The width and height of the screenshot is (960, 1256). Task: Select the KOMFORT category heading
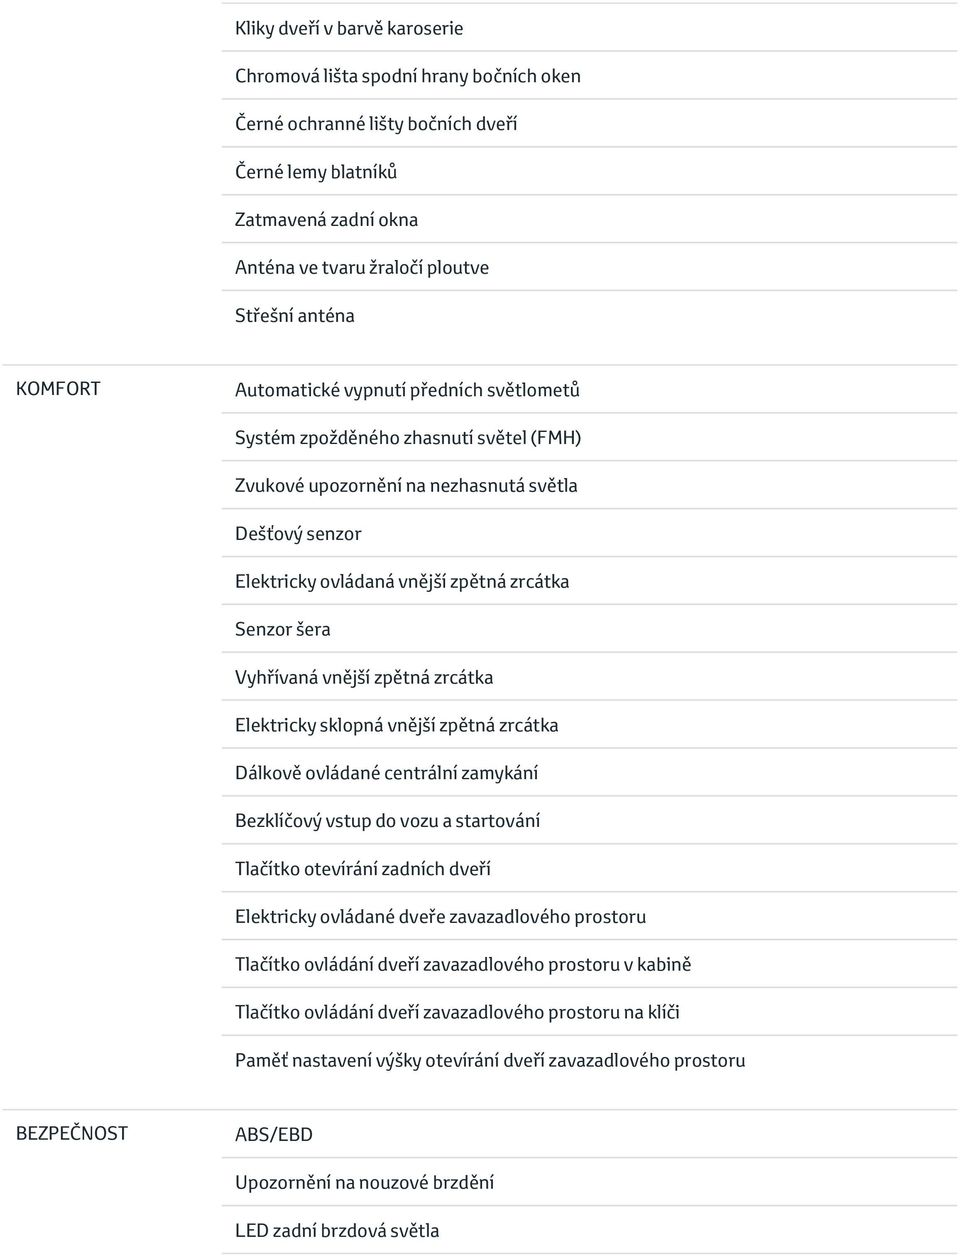[58, 389]
